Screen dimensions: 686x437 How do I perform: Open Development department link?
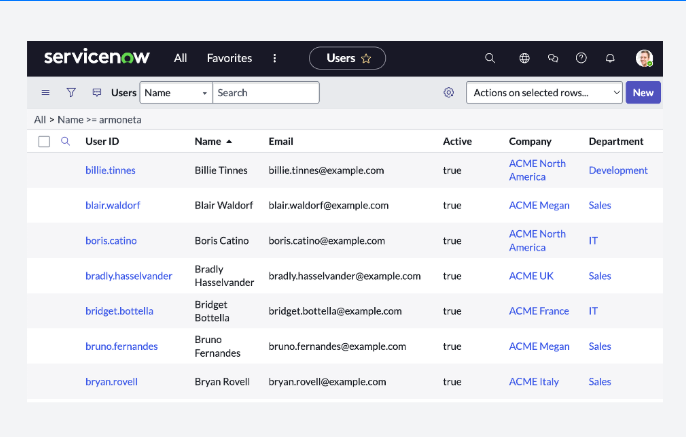click(x=618, y=170)
